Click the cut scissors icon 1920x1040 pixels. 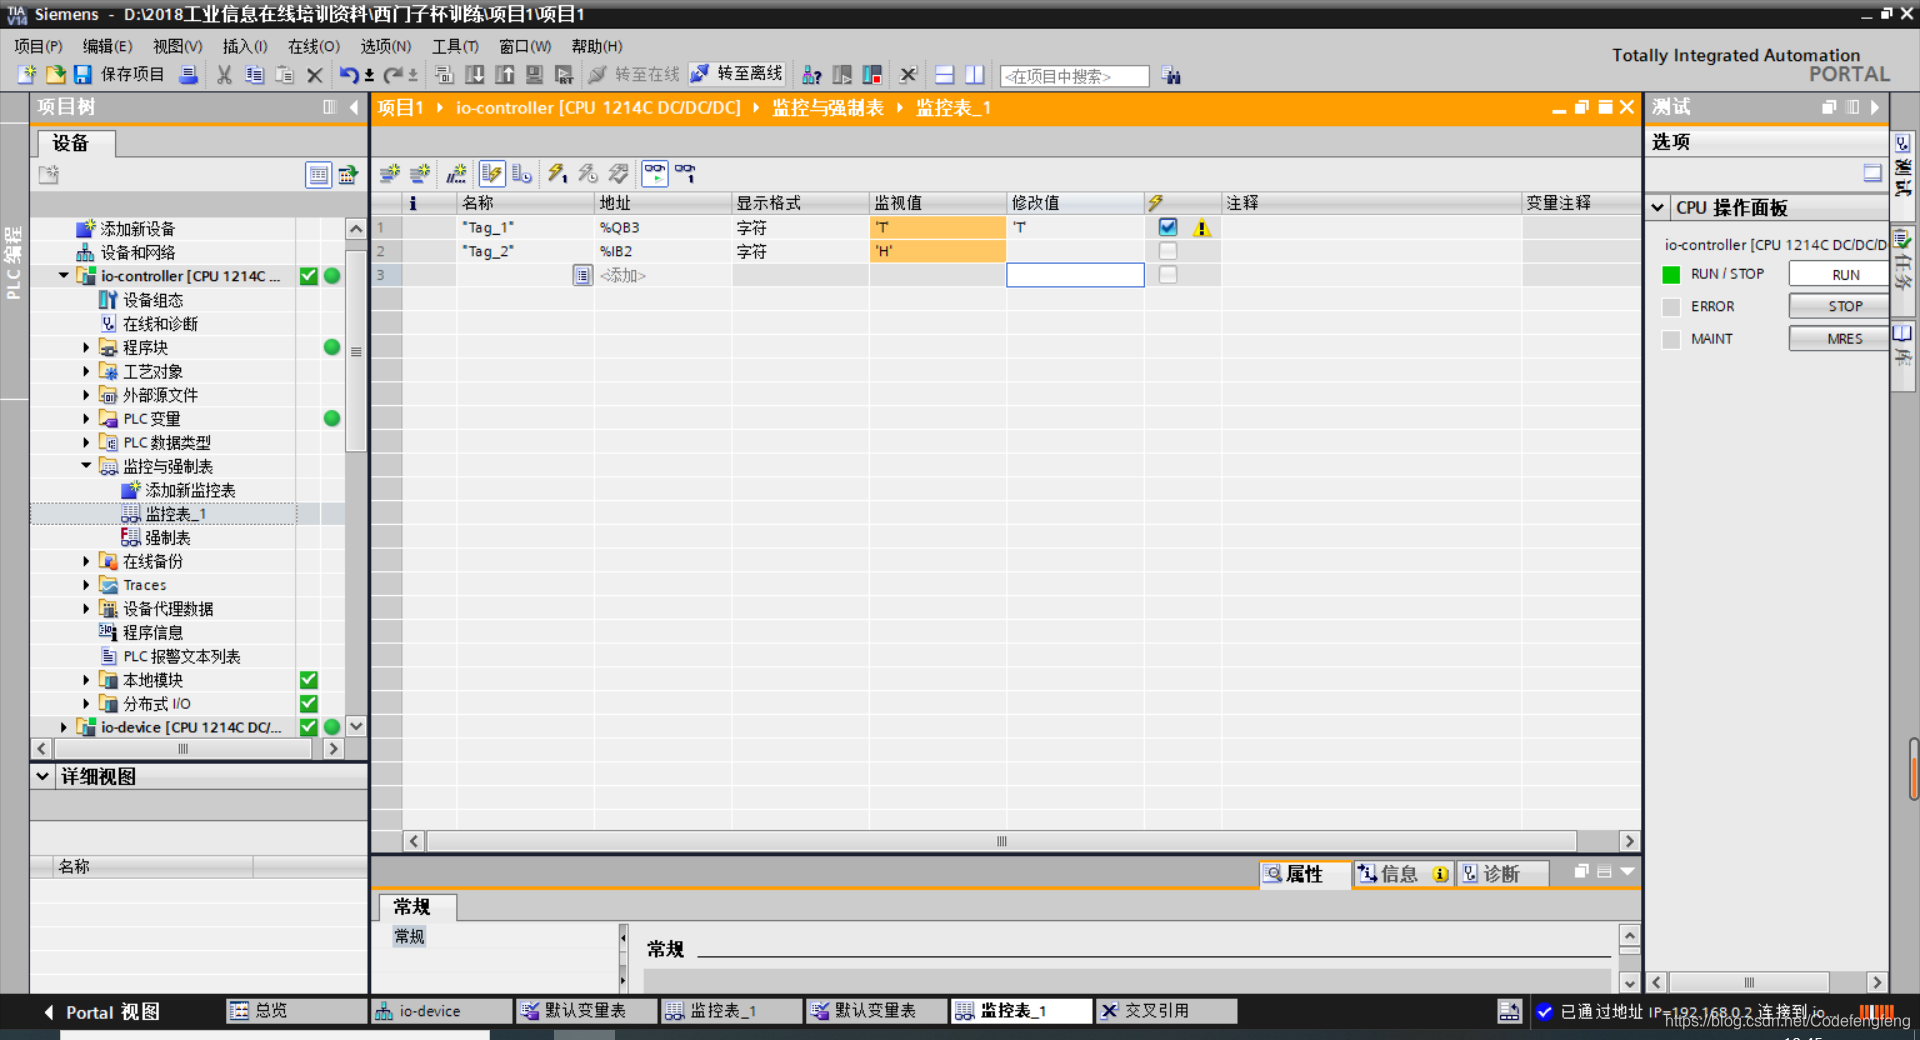(224, 75)
